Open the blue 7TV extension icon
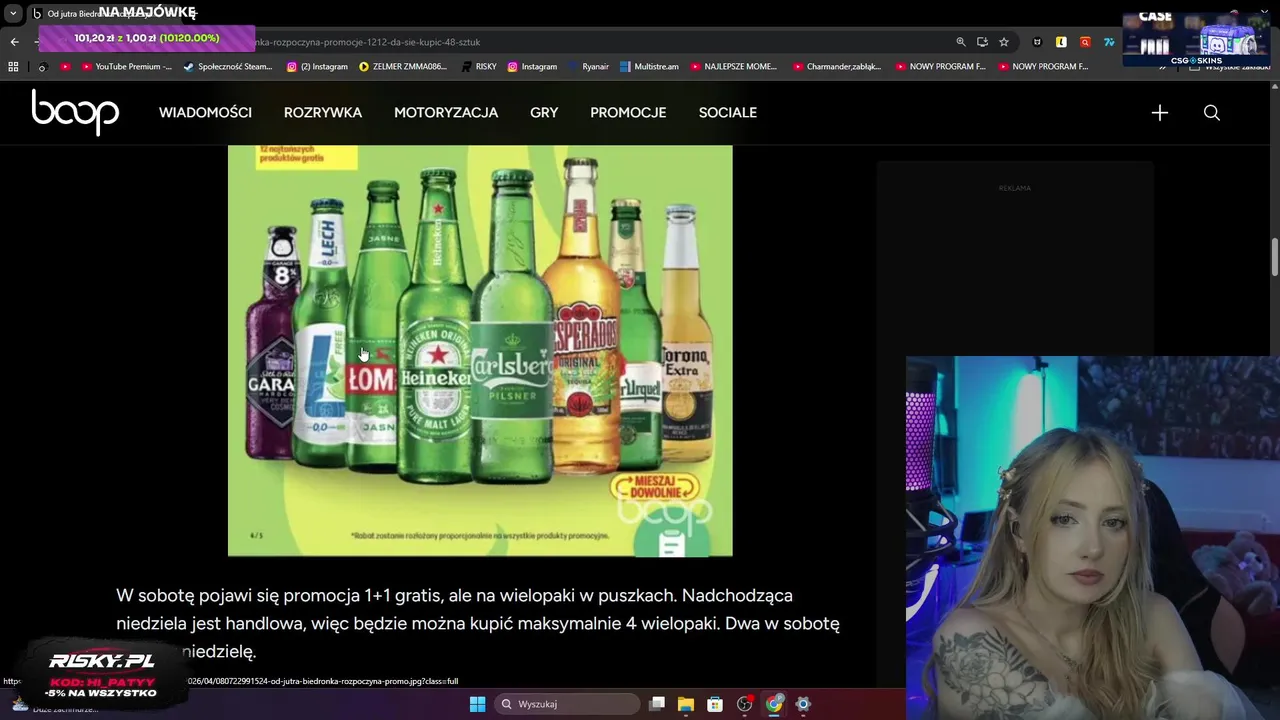This screenshot has height=720, width=1280. [1109, 42]
